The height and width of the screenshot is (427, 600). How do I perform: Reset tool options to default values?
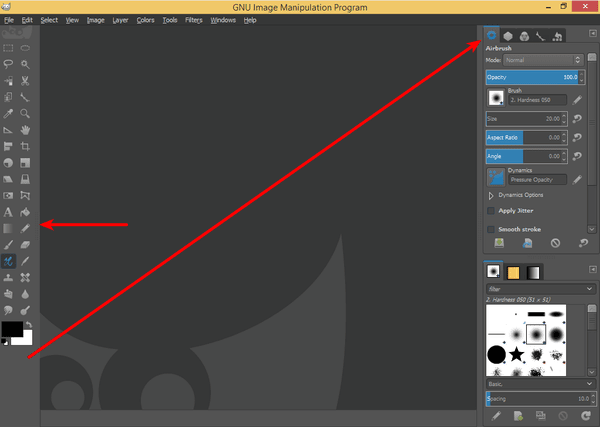point(583,243)
